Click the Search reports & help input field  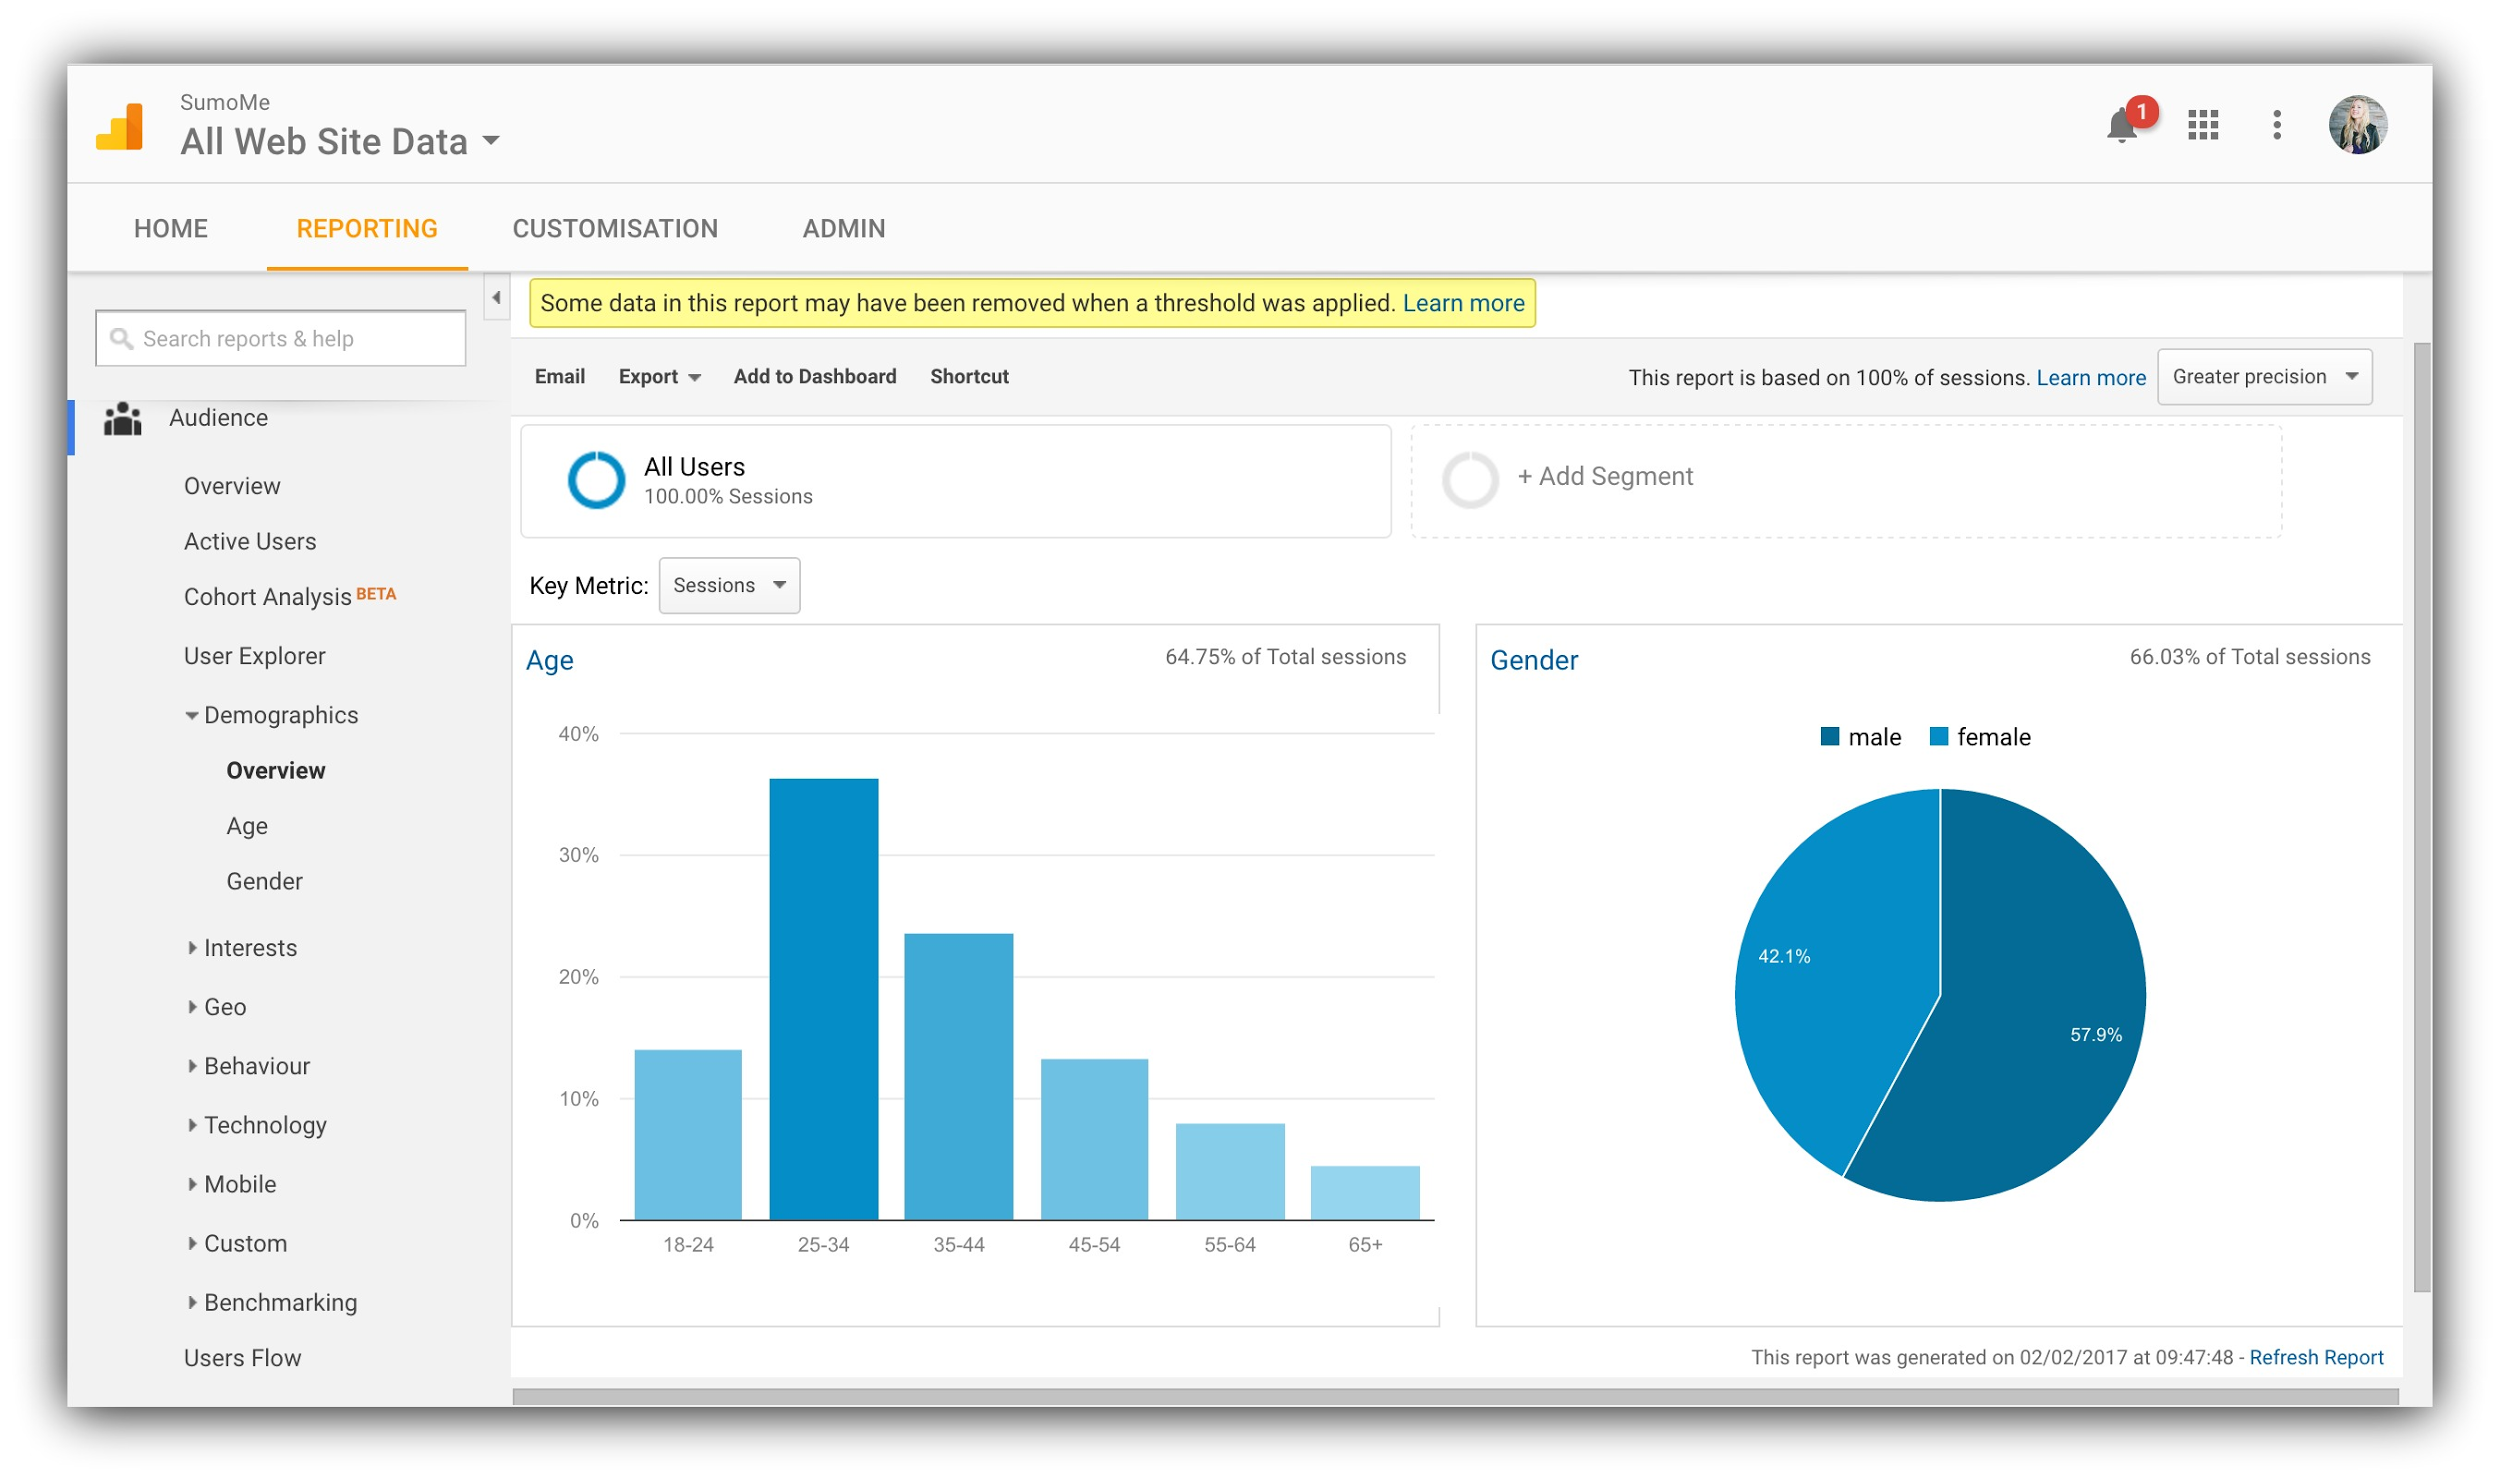tap(281, 336)
